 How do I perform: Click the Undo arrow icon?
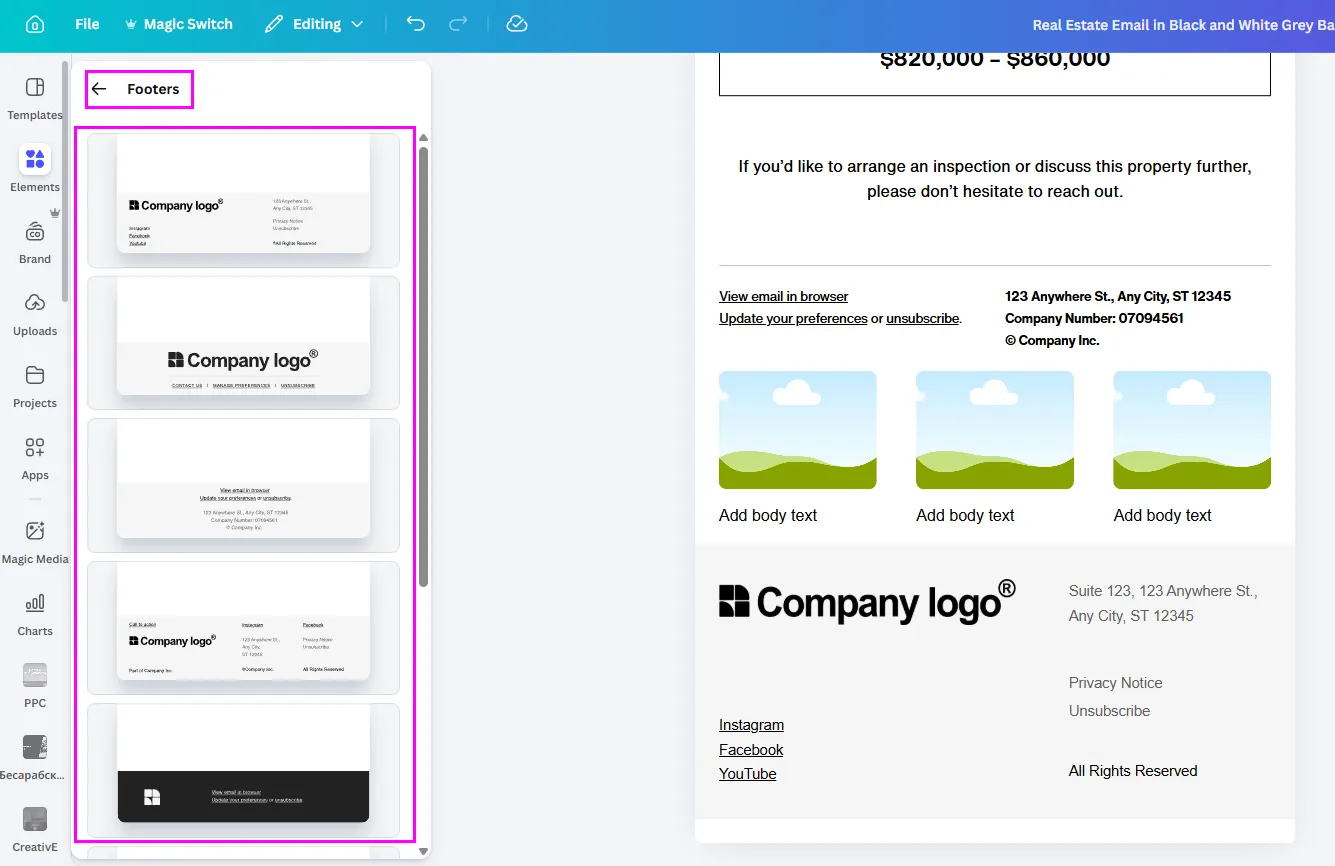click(x=416, y=24)
